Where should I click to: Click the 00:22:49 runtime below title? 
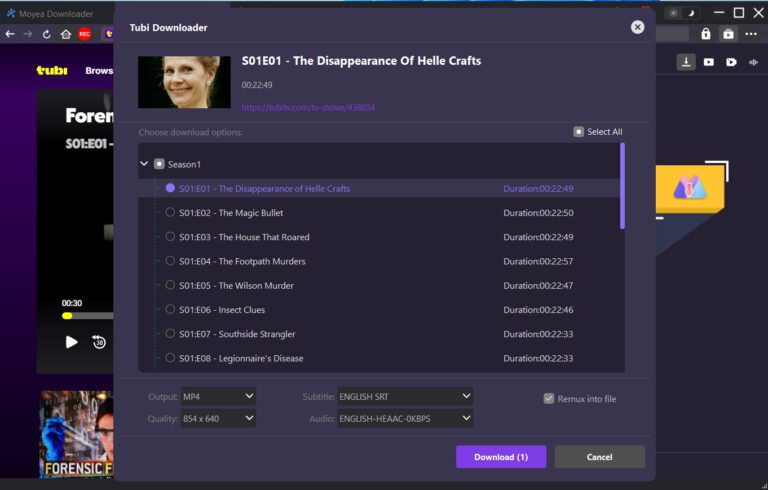coord(257,85)
